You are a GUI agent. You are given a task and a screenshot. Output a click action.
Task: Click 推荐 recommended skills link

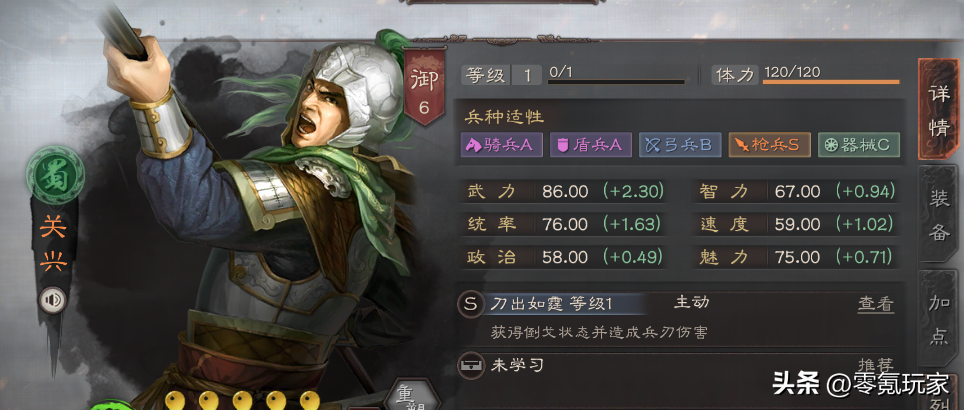point(876,366)
